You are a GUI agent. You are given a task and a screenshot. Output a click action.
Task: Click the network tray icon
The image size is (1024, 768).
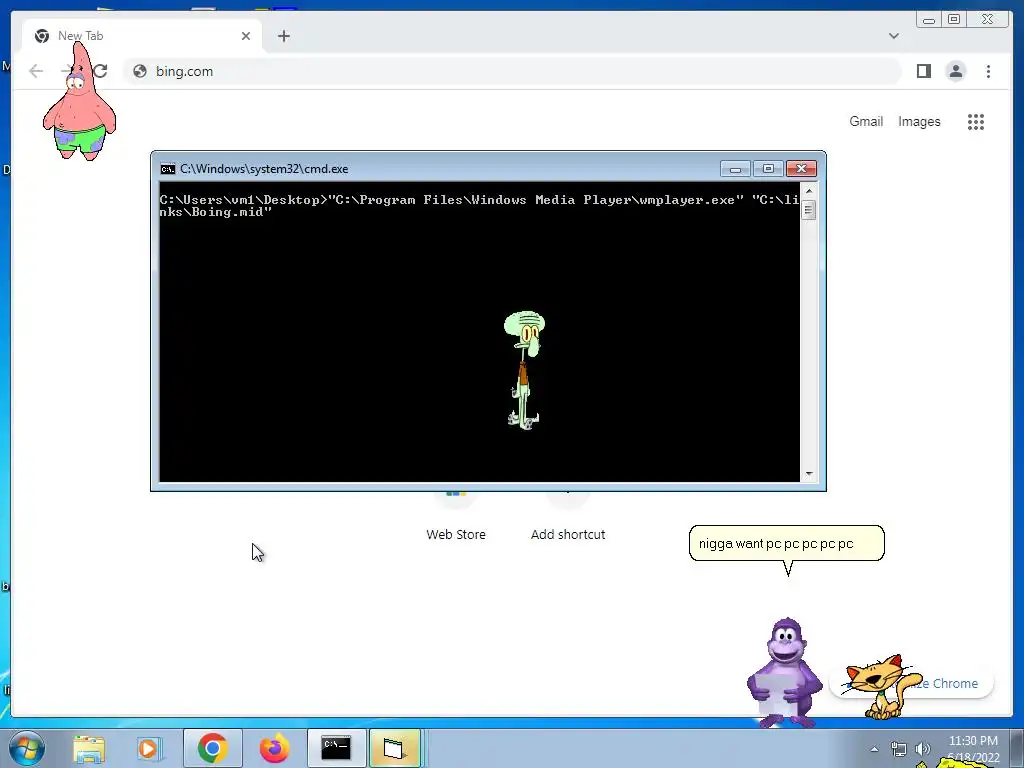tap(899, 749)
